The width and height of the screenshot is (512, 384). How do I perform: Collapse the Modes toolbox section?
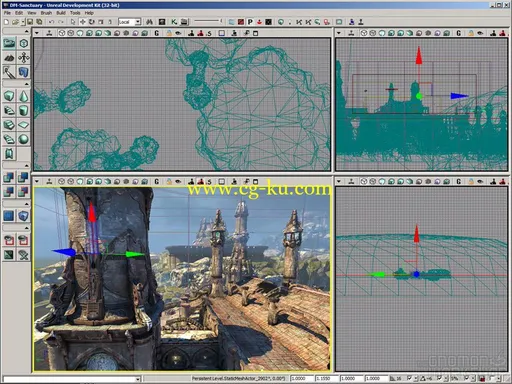pos(26,31)
